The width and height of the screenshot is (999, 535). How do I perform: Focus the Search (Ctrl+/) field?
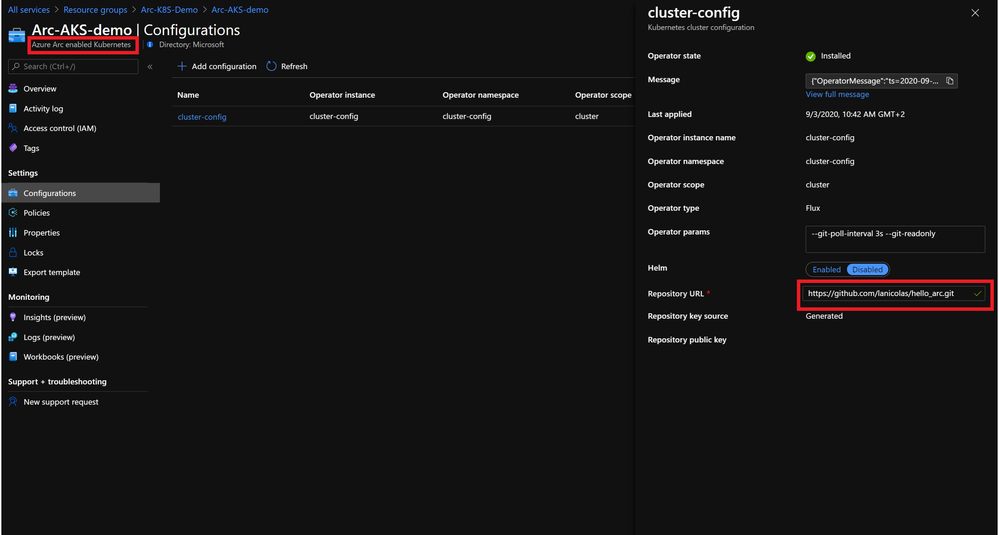pyautogui.click(x=73, y=66)
